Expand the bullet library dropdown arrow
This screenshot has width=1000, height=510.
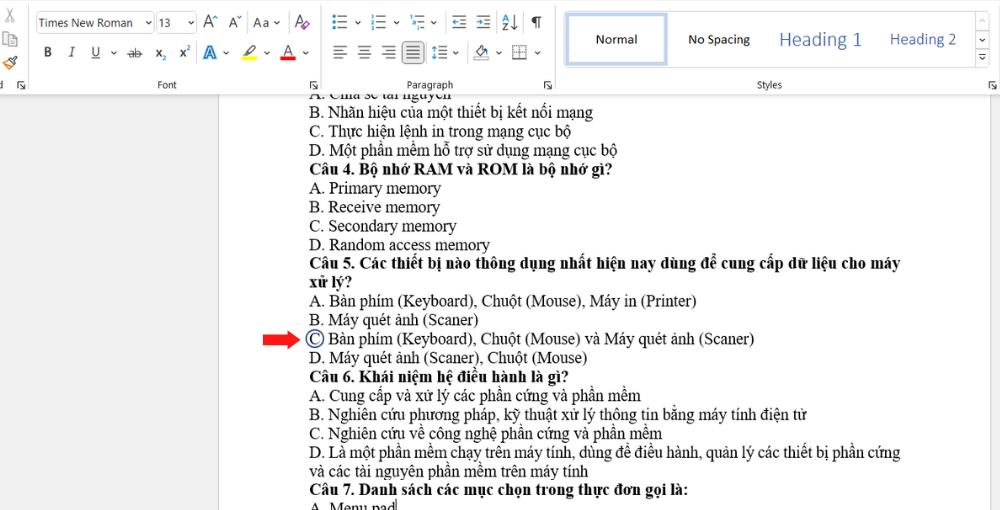[x=357, y=22]
